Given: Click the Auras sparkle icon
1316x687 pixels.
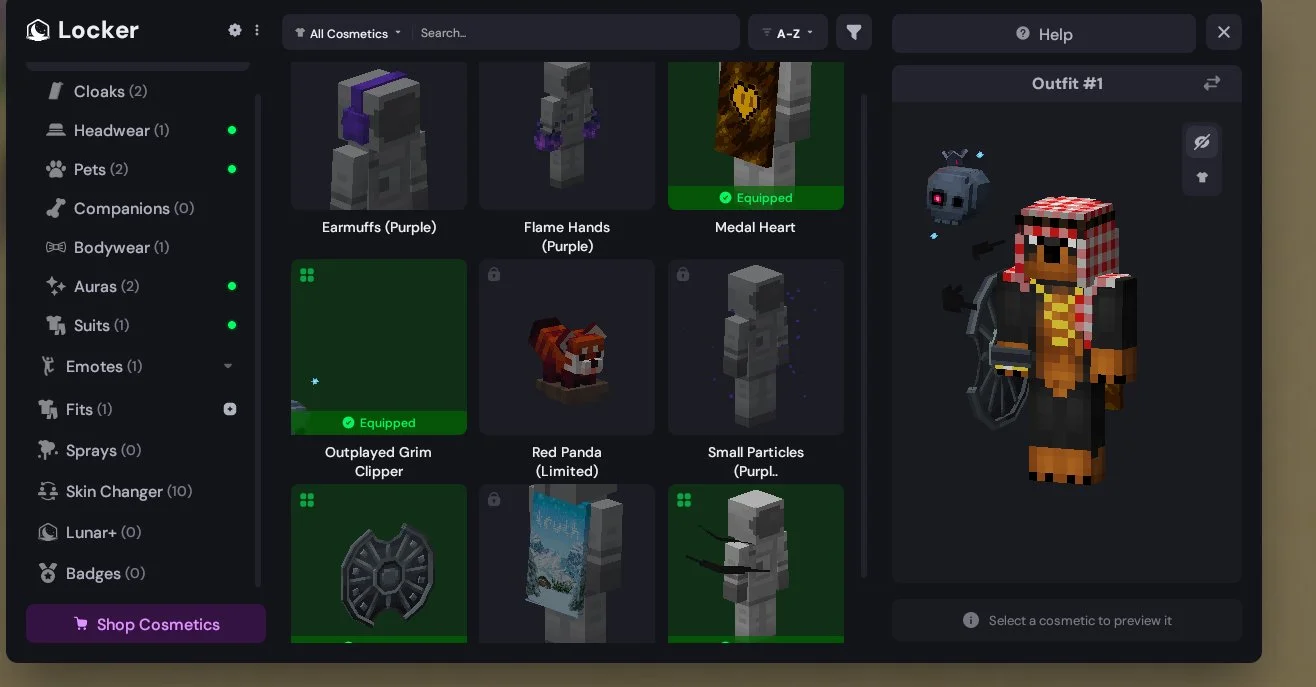Looking at the screenshot, I should click(x=56, y=286).
